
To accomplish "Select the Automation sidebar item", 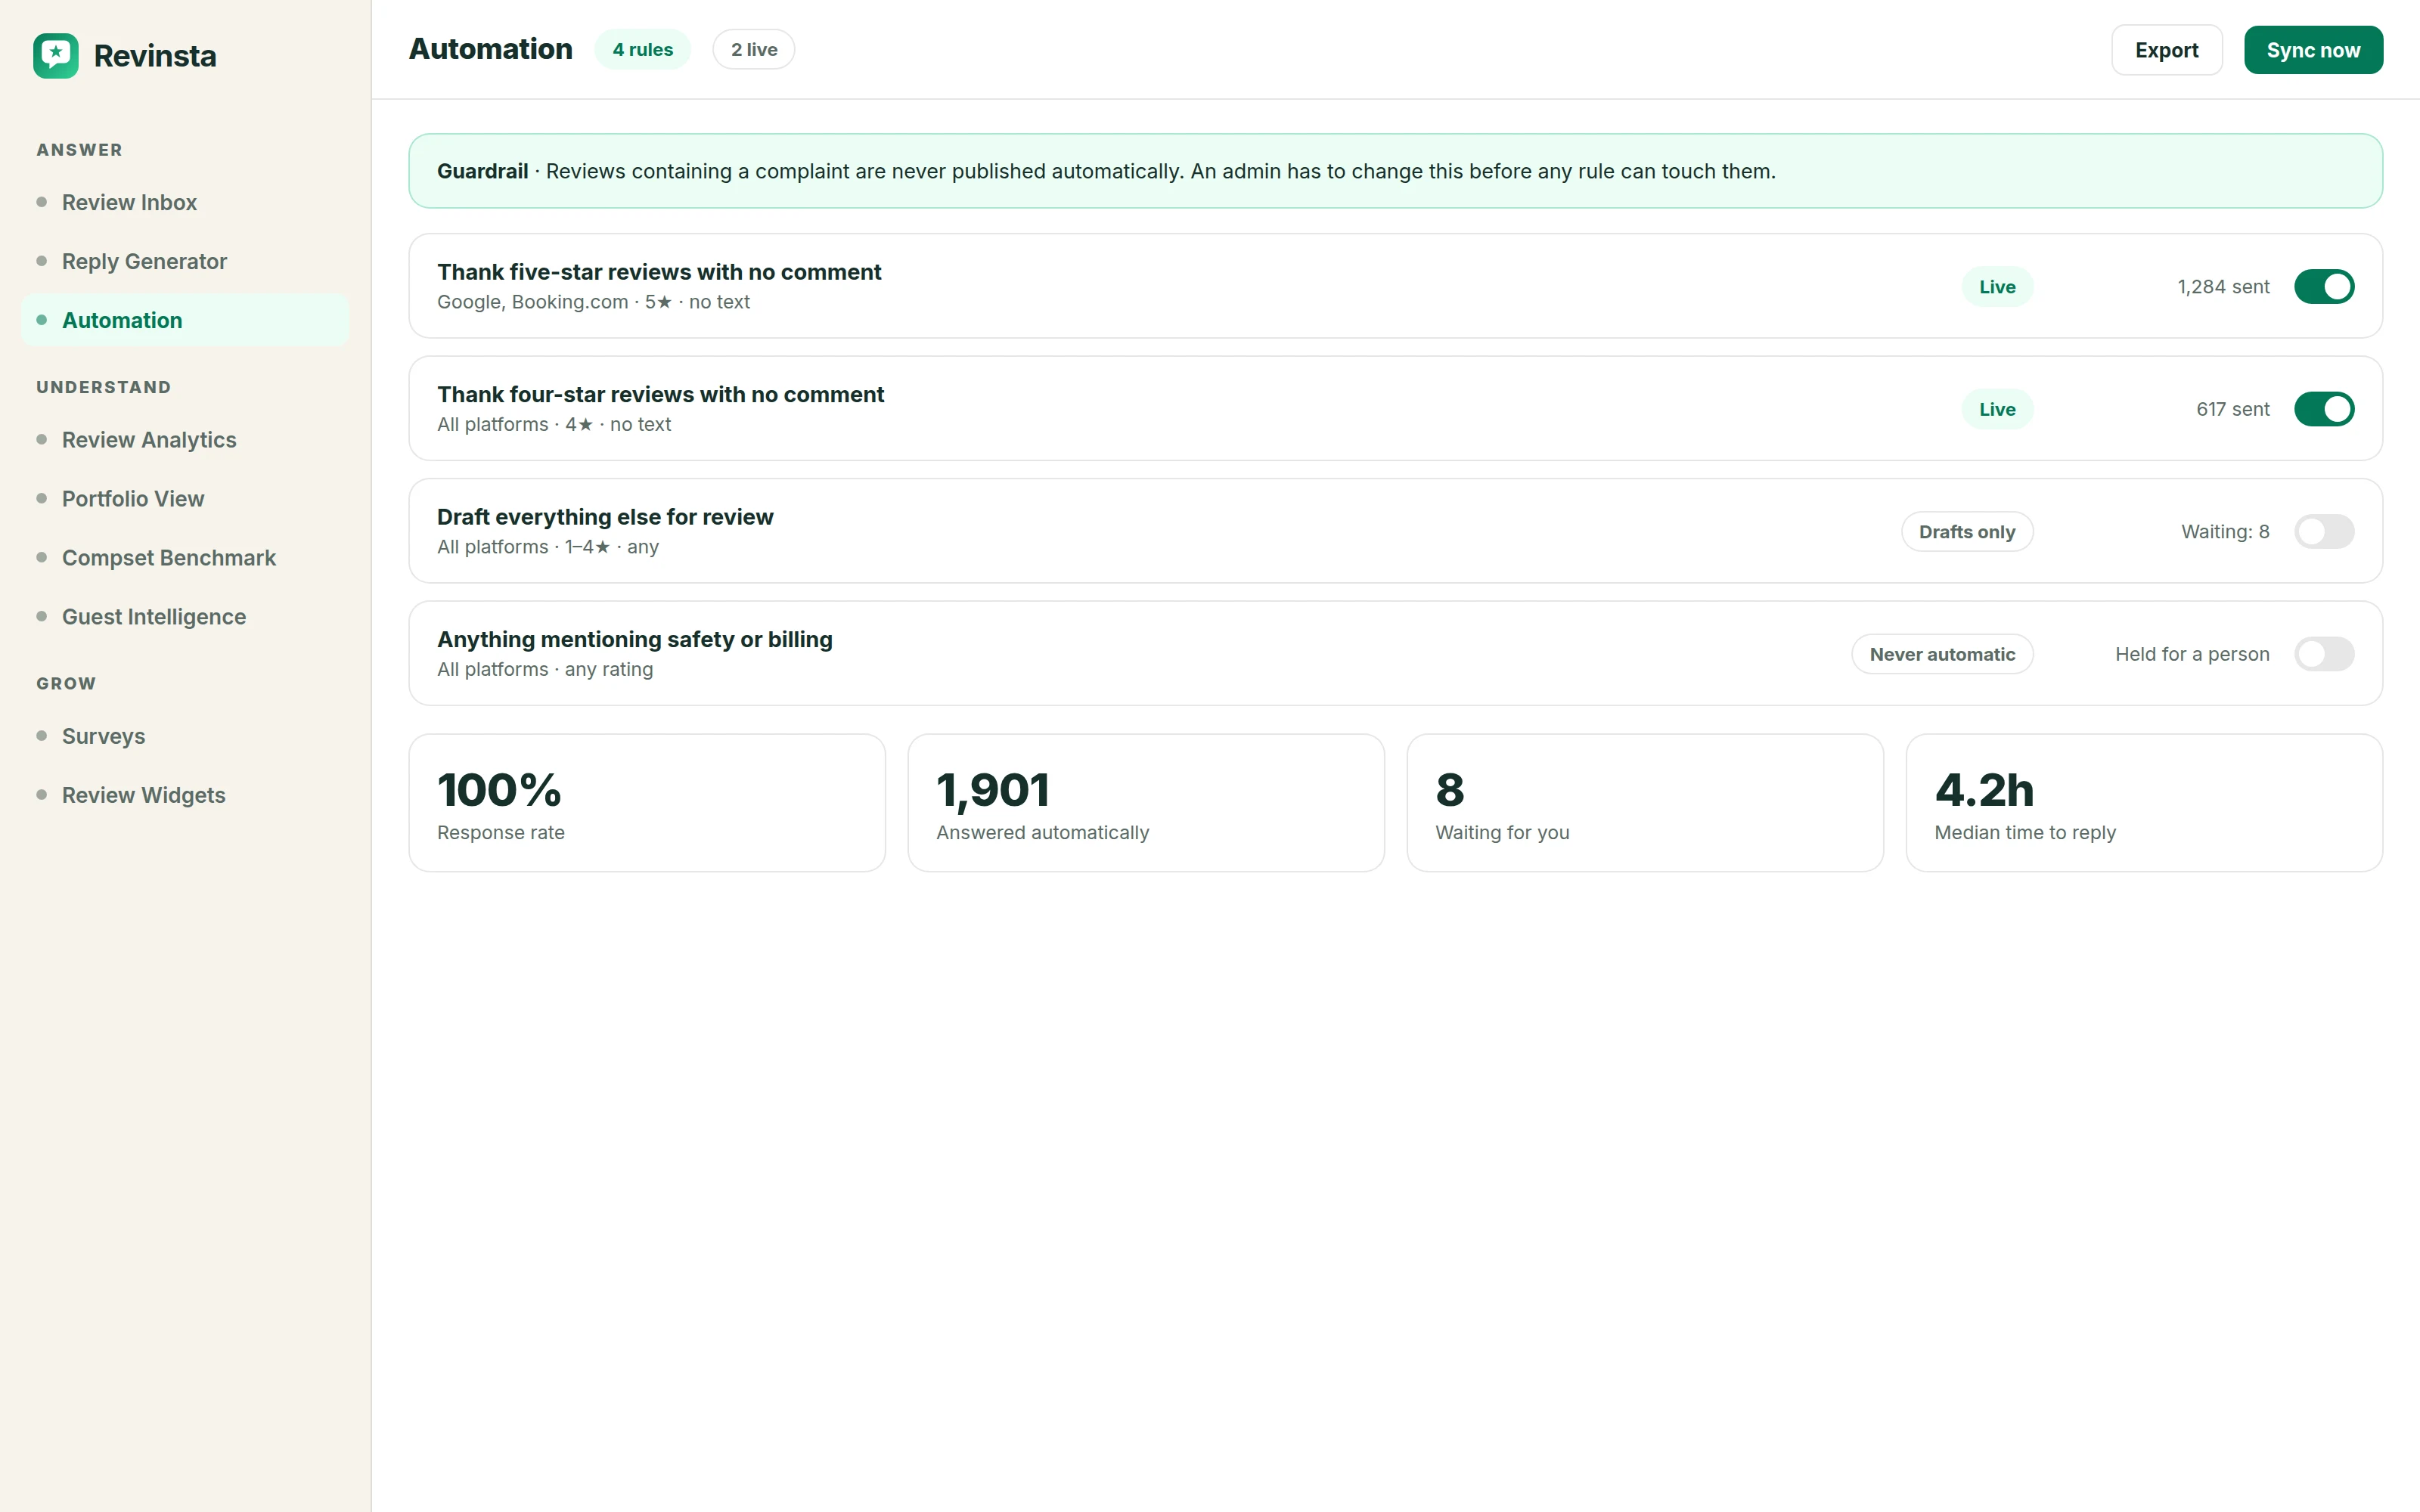I will [185, 320].
